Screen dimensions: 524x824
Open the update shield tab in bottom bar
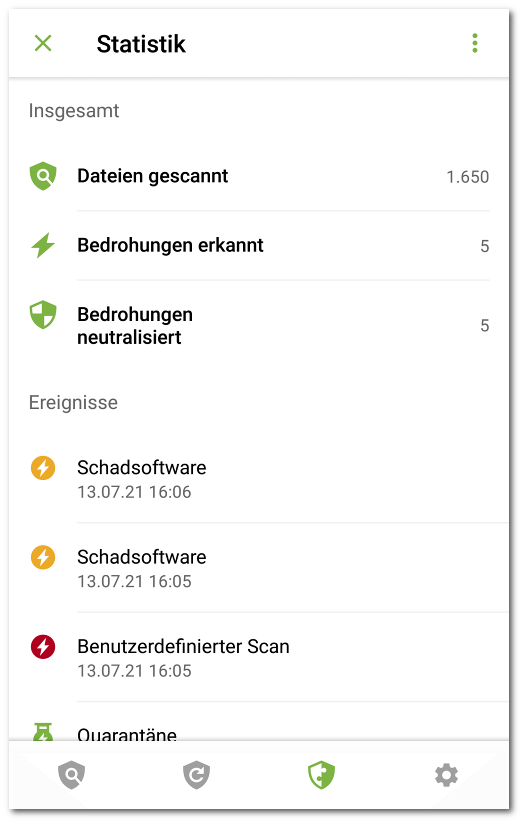[197, 775]
